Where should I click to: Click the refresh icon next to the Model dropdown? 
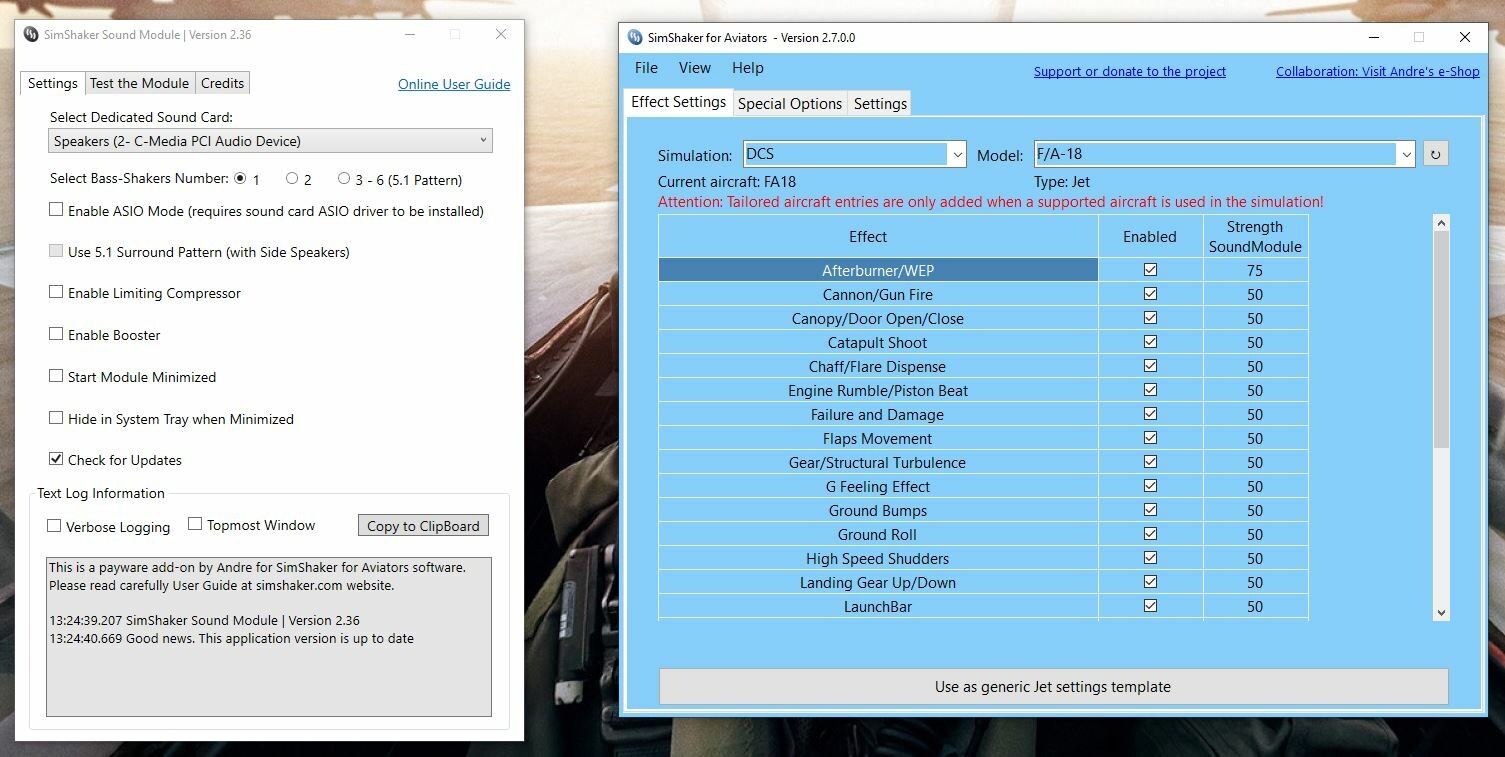point(1435,154)
